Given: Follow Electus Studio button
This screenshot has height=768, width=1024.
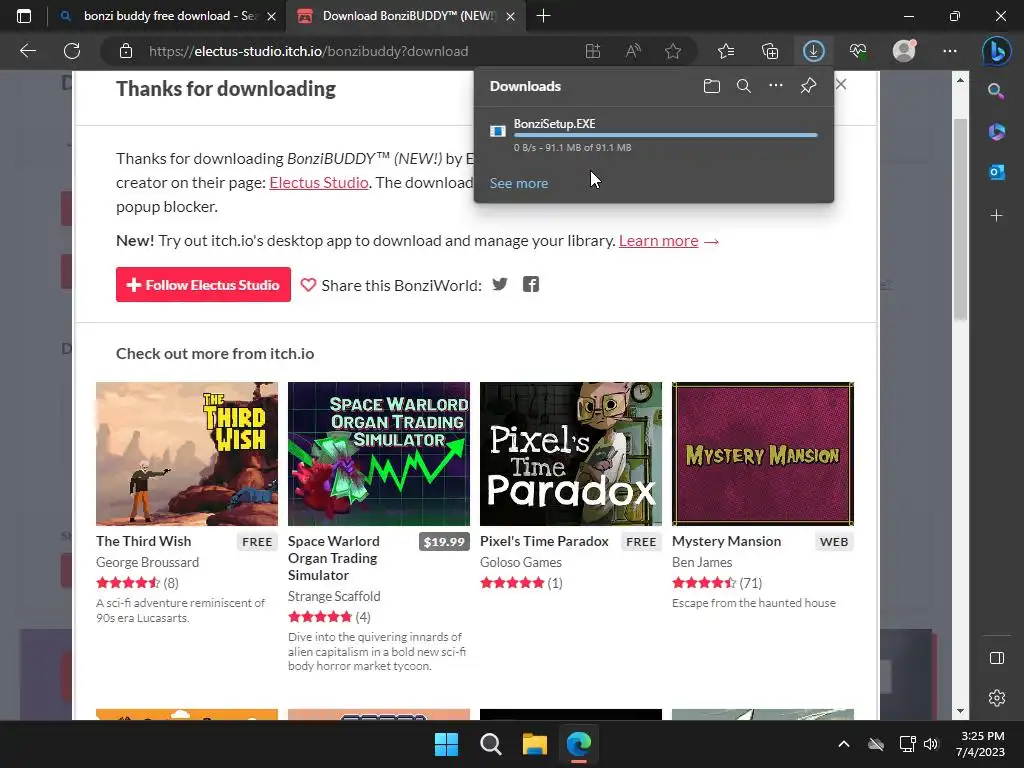Looking at the screenshot, I should 203,285.
